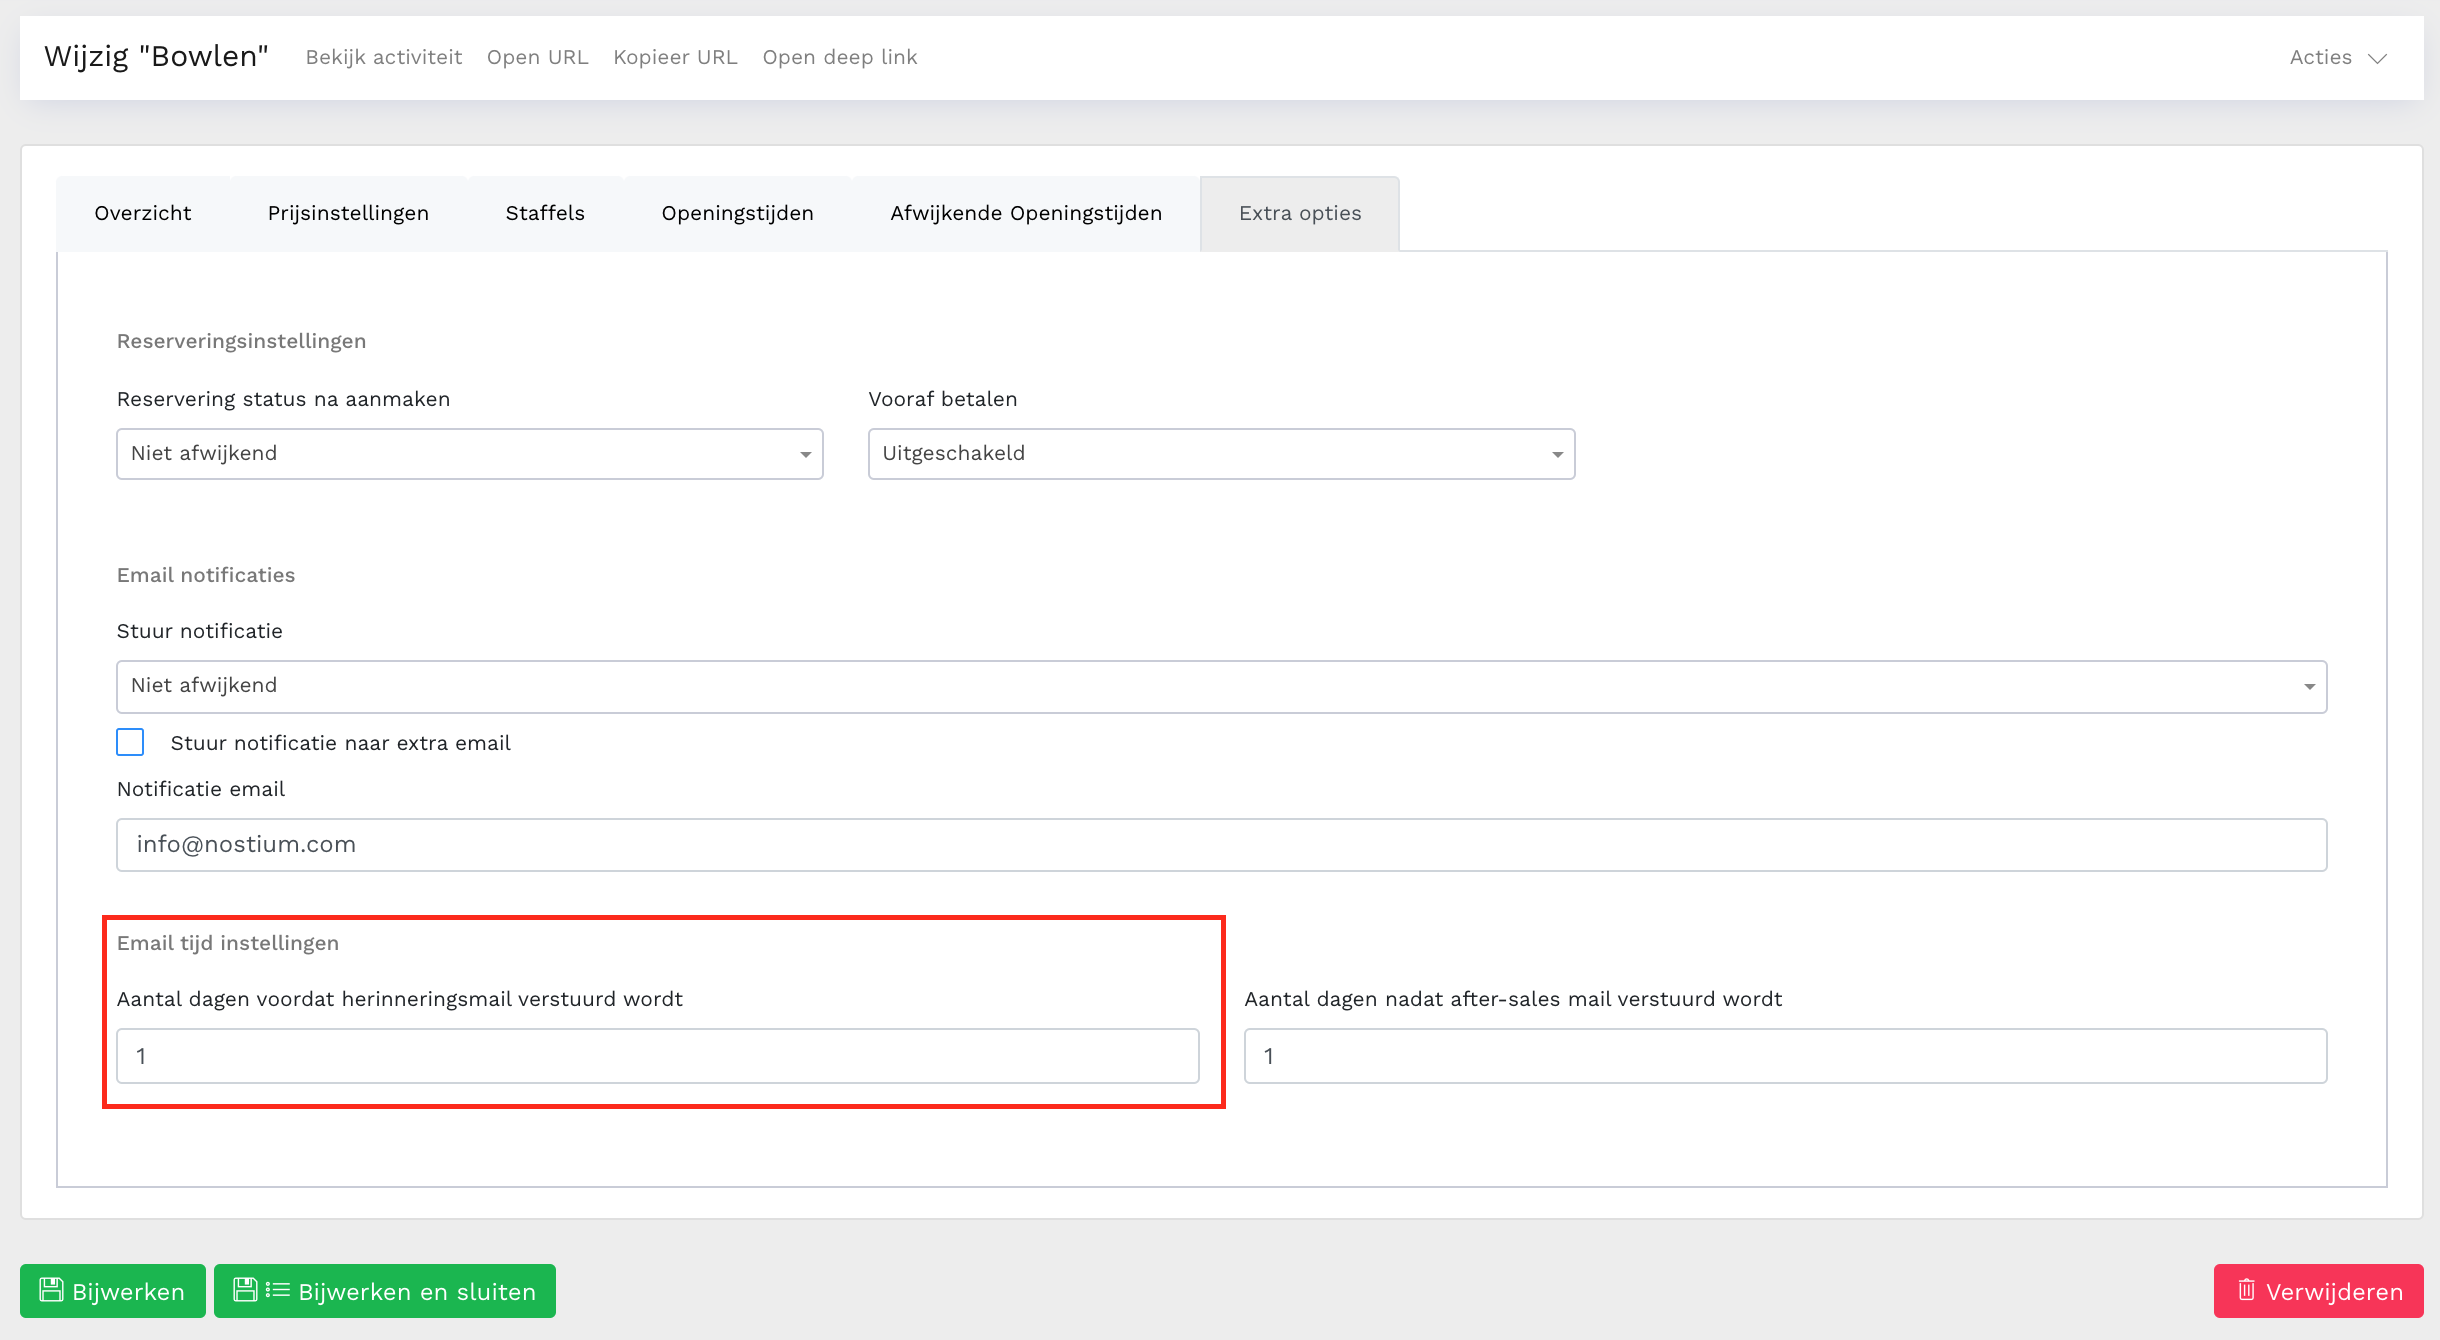Click the Kopieer URL link
The width and height of the screenshot is (2440, 1340).
tap(675, 57)
